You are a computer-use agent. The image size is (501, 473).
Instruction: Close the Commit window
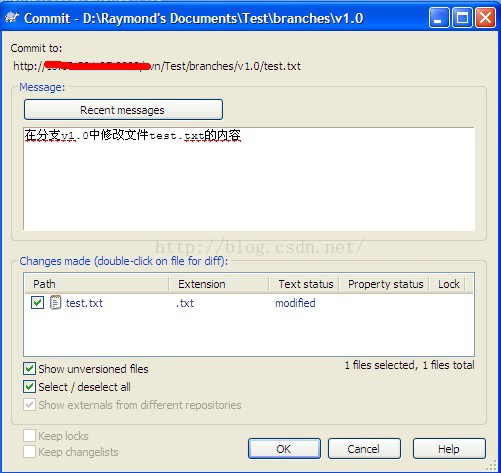pos(485,18)
